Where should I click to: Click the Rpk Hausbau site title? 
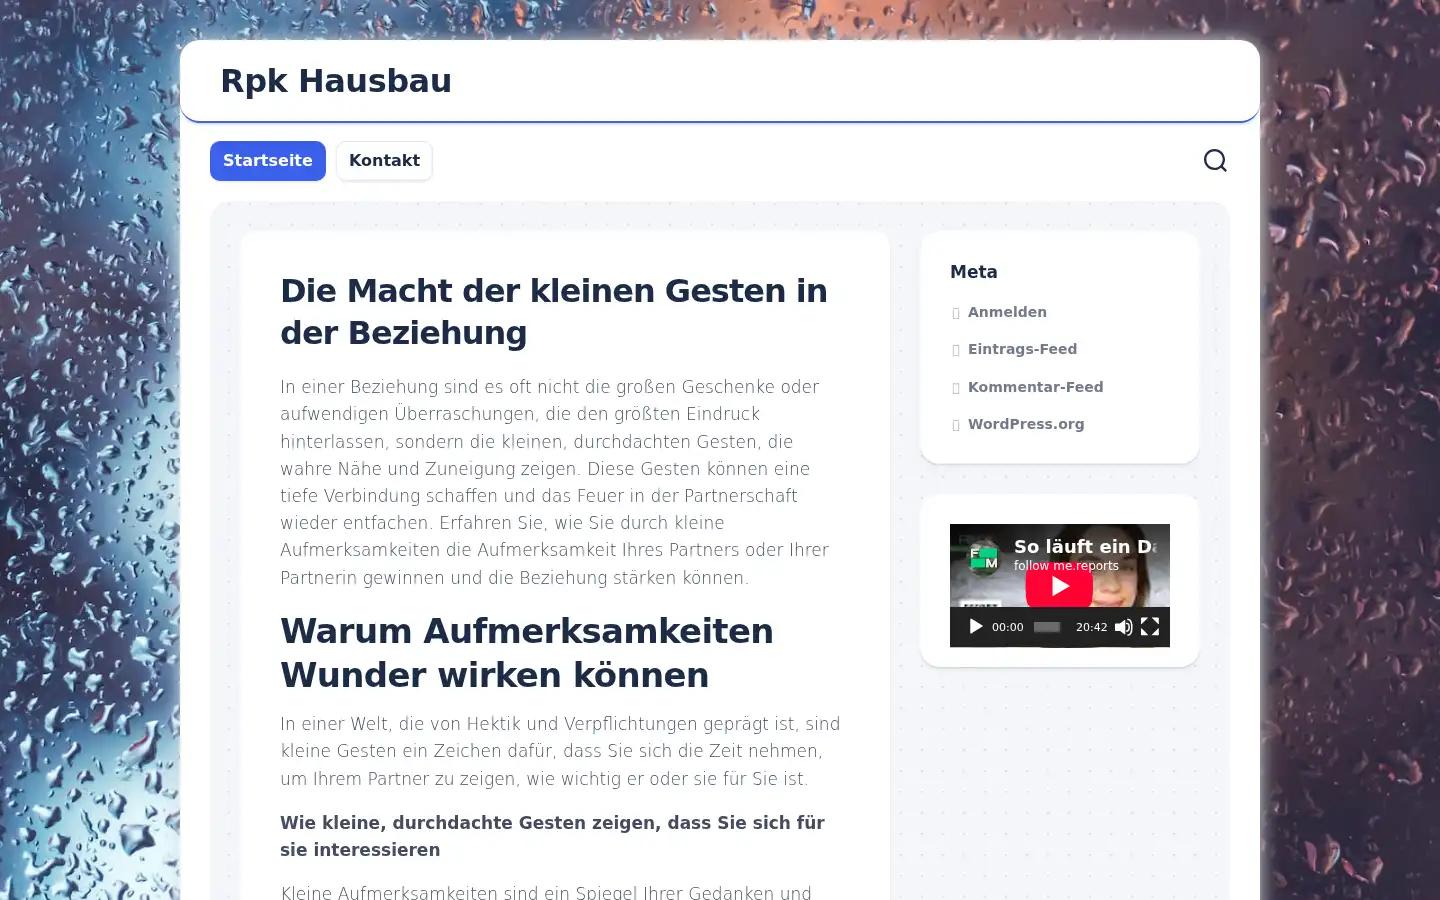tap(336, 81)
